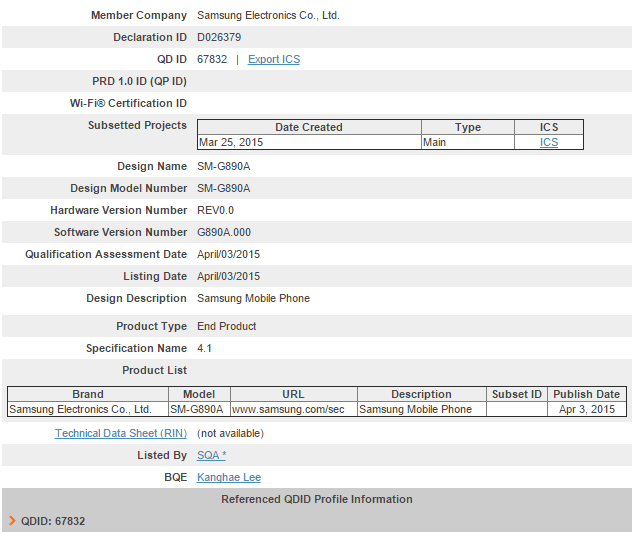Click Description column header in Product List
This screenshot has height=537, width=636.
pos(421,394)
